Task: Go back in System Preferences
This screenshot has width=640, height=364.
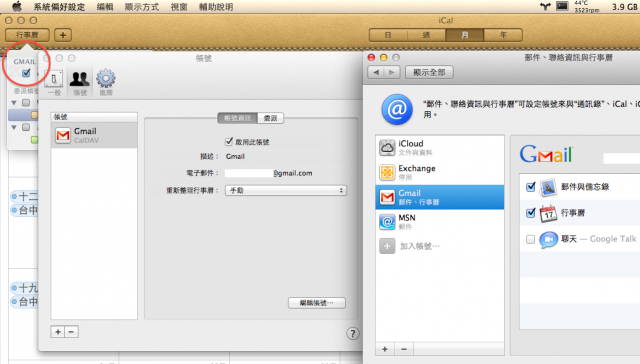Action: 376,72
